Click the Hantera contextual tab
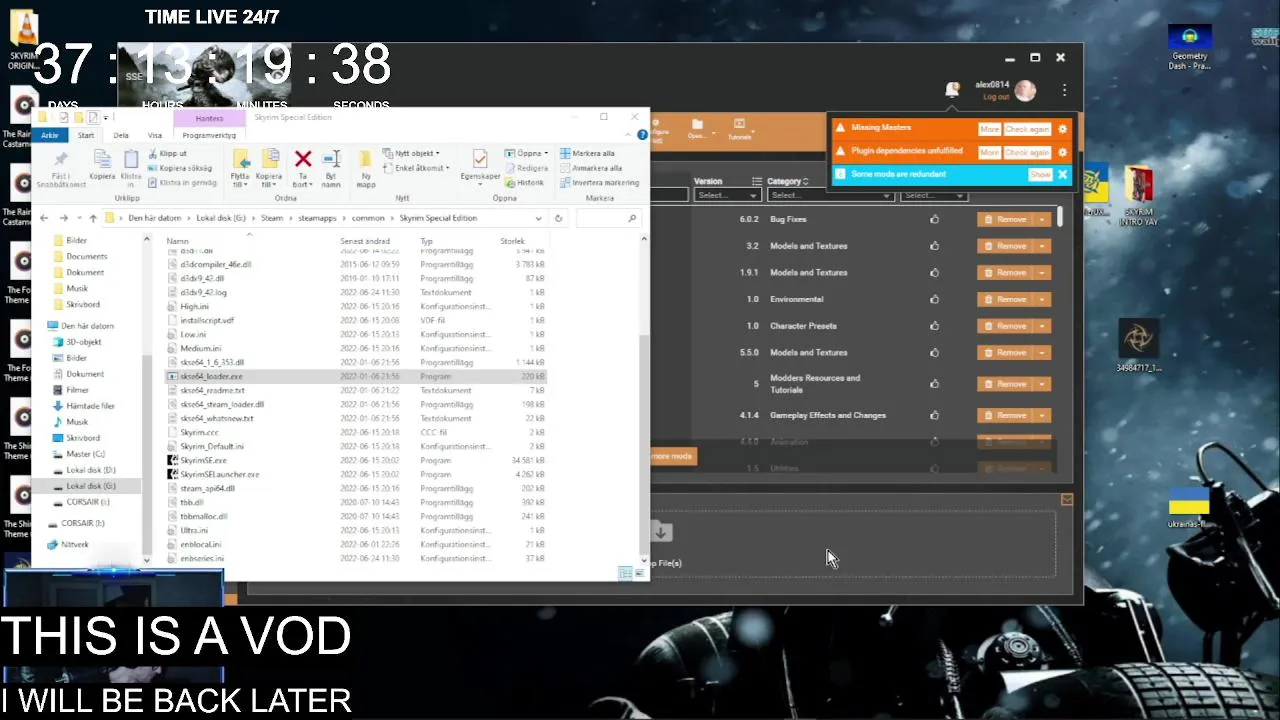This screenshot has height=720, width=1280. pos(209,118)
